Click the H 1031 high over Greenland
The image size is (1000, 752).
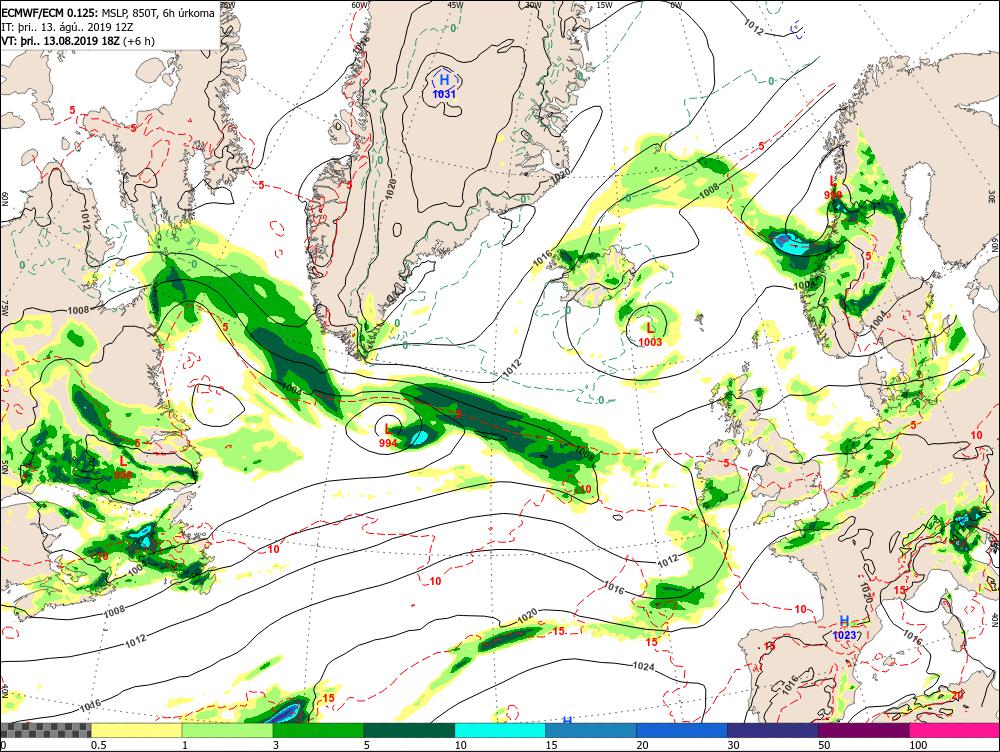[444, 86]
